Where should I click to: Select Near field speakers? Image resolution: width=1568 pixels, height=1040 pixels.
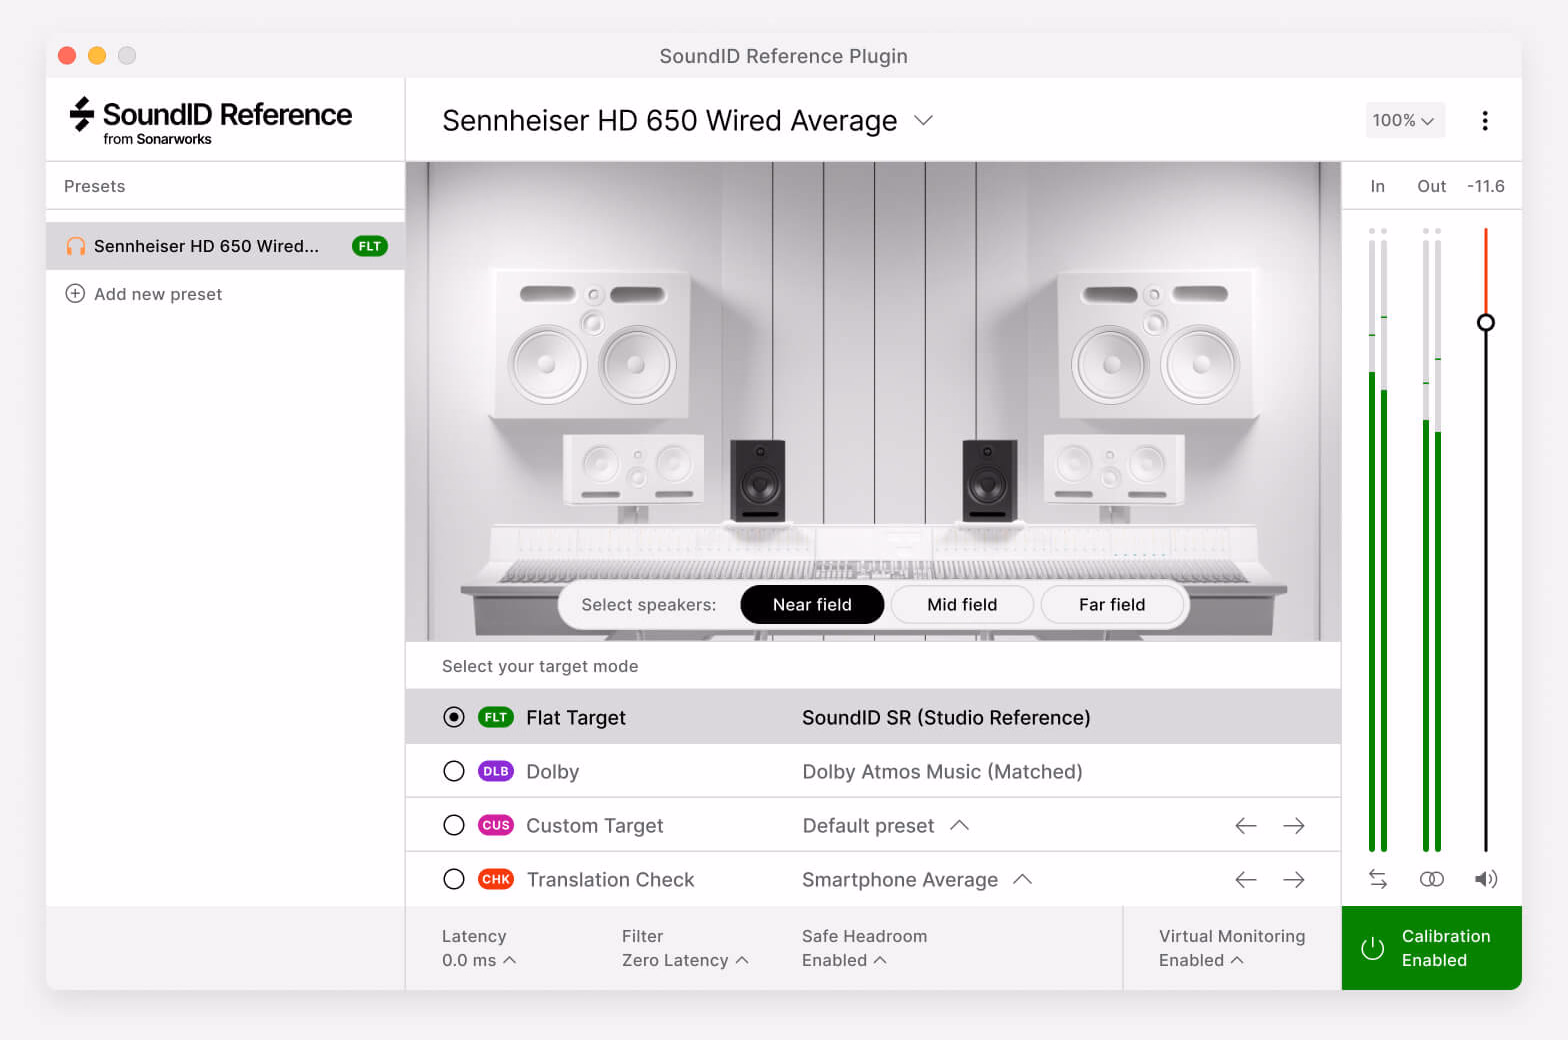[x=812, y=604]
